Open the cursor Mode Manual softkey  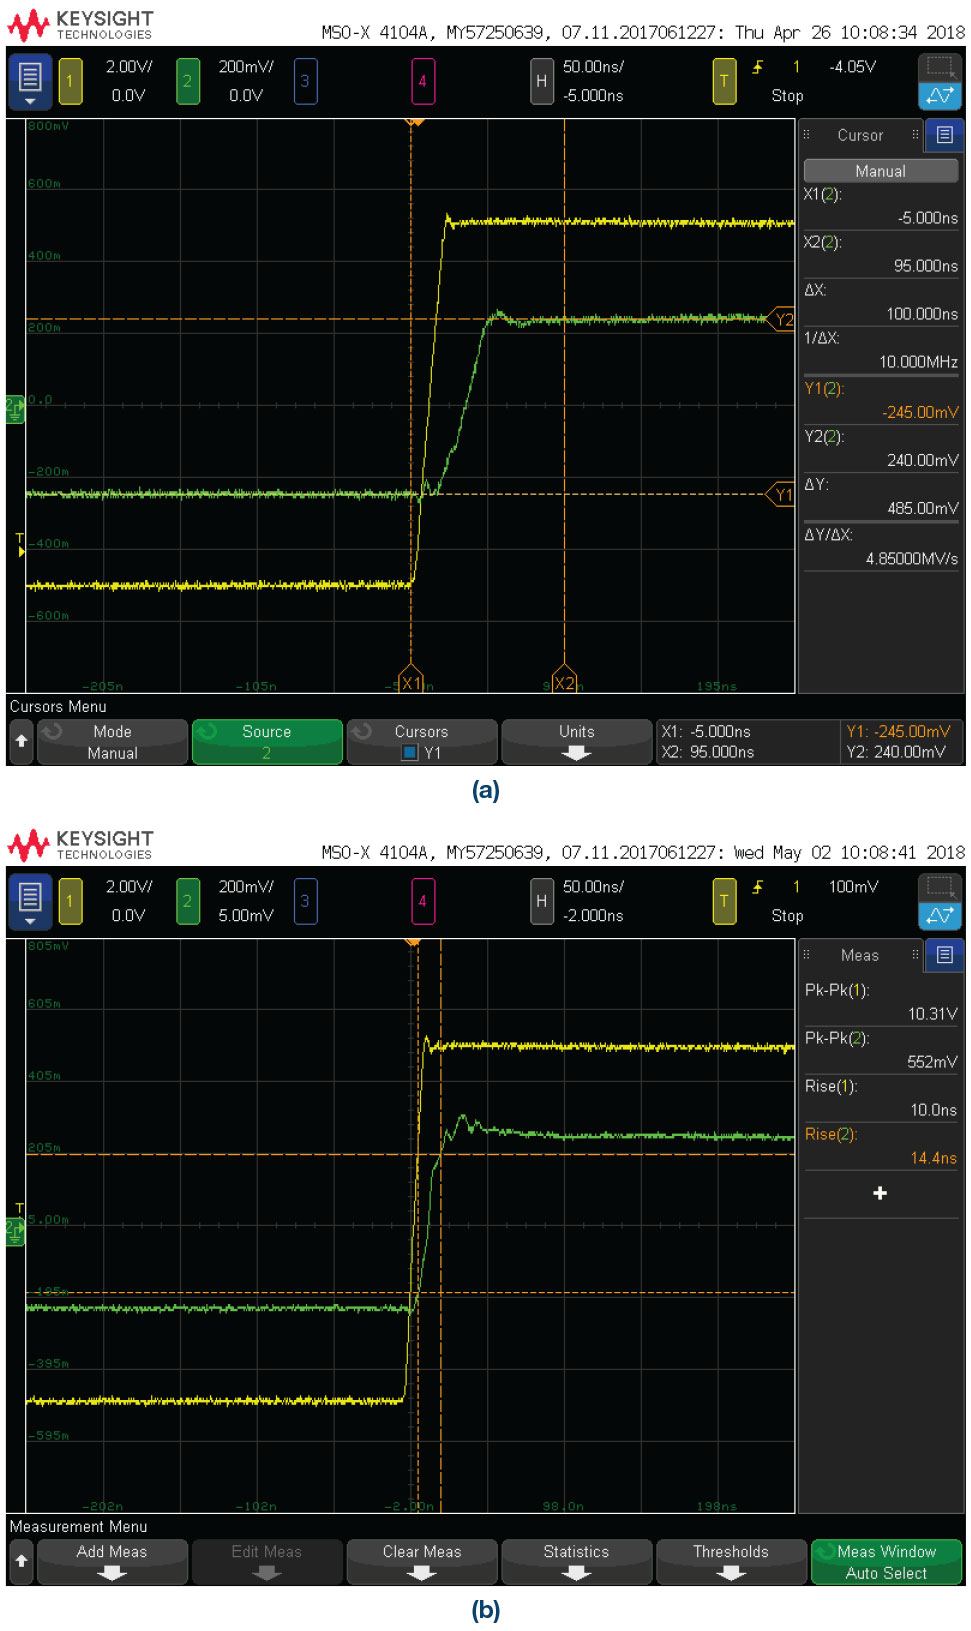coord(112,742)
